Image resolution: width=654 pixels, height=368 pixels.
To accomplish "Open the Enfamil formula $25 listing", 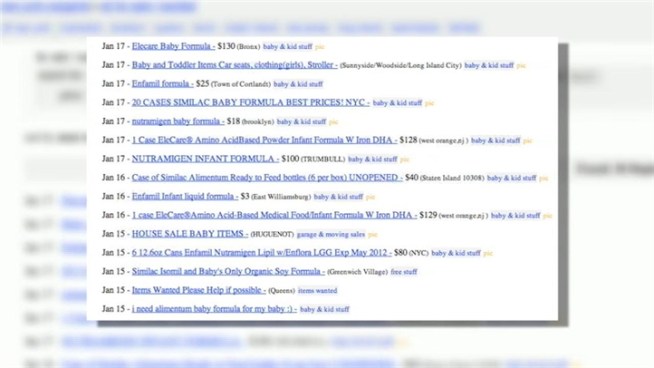I will pyautogui.click(x=162, y=84).
